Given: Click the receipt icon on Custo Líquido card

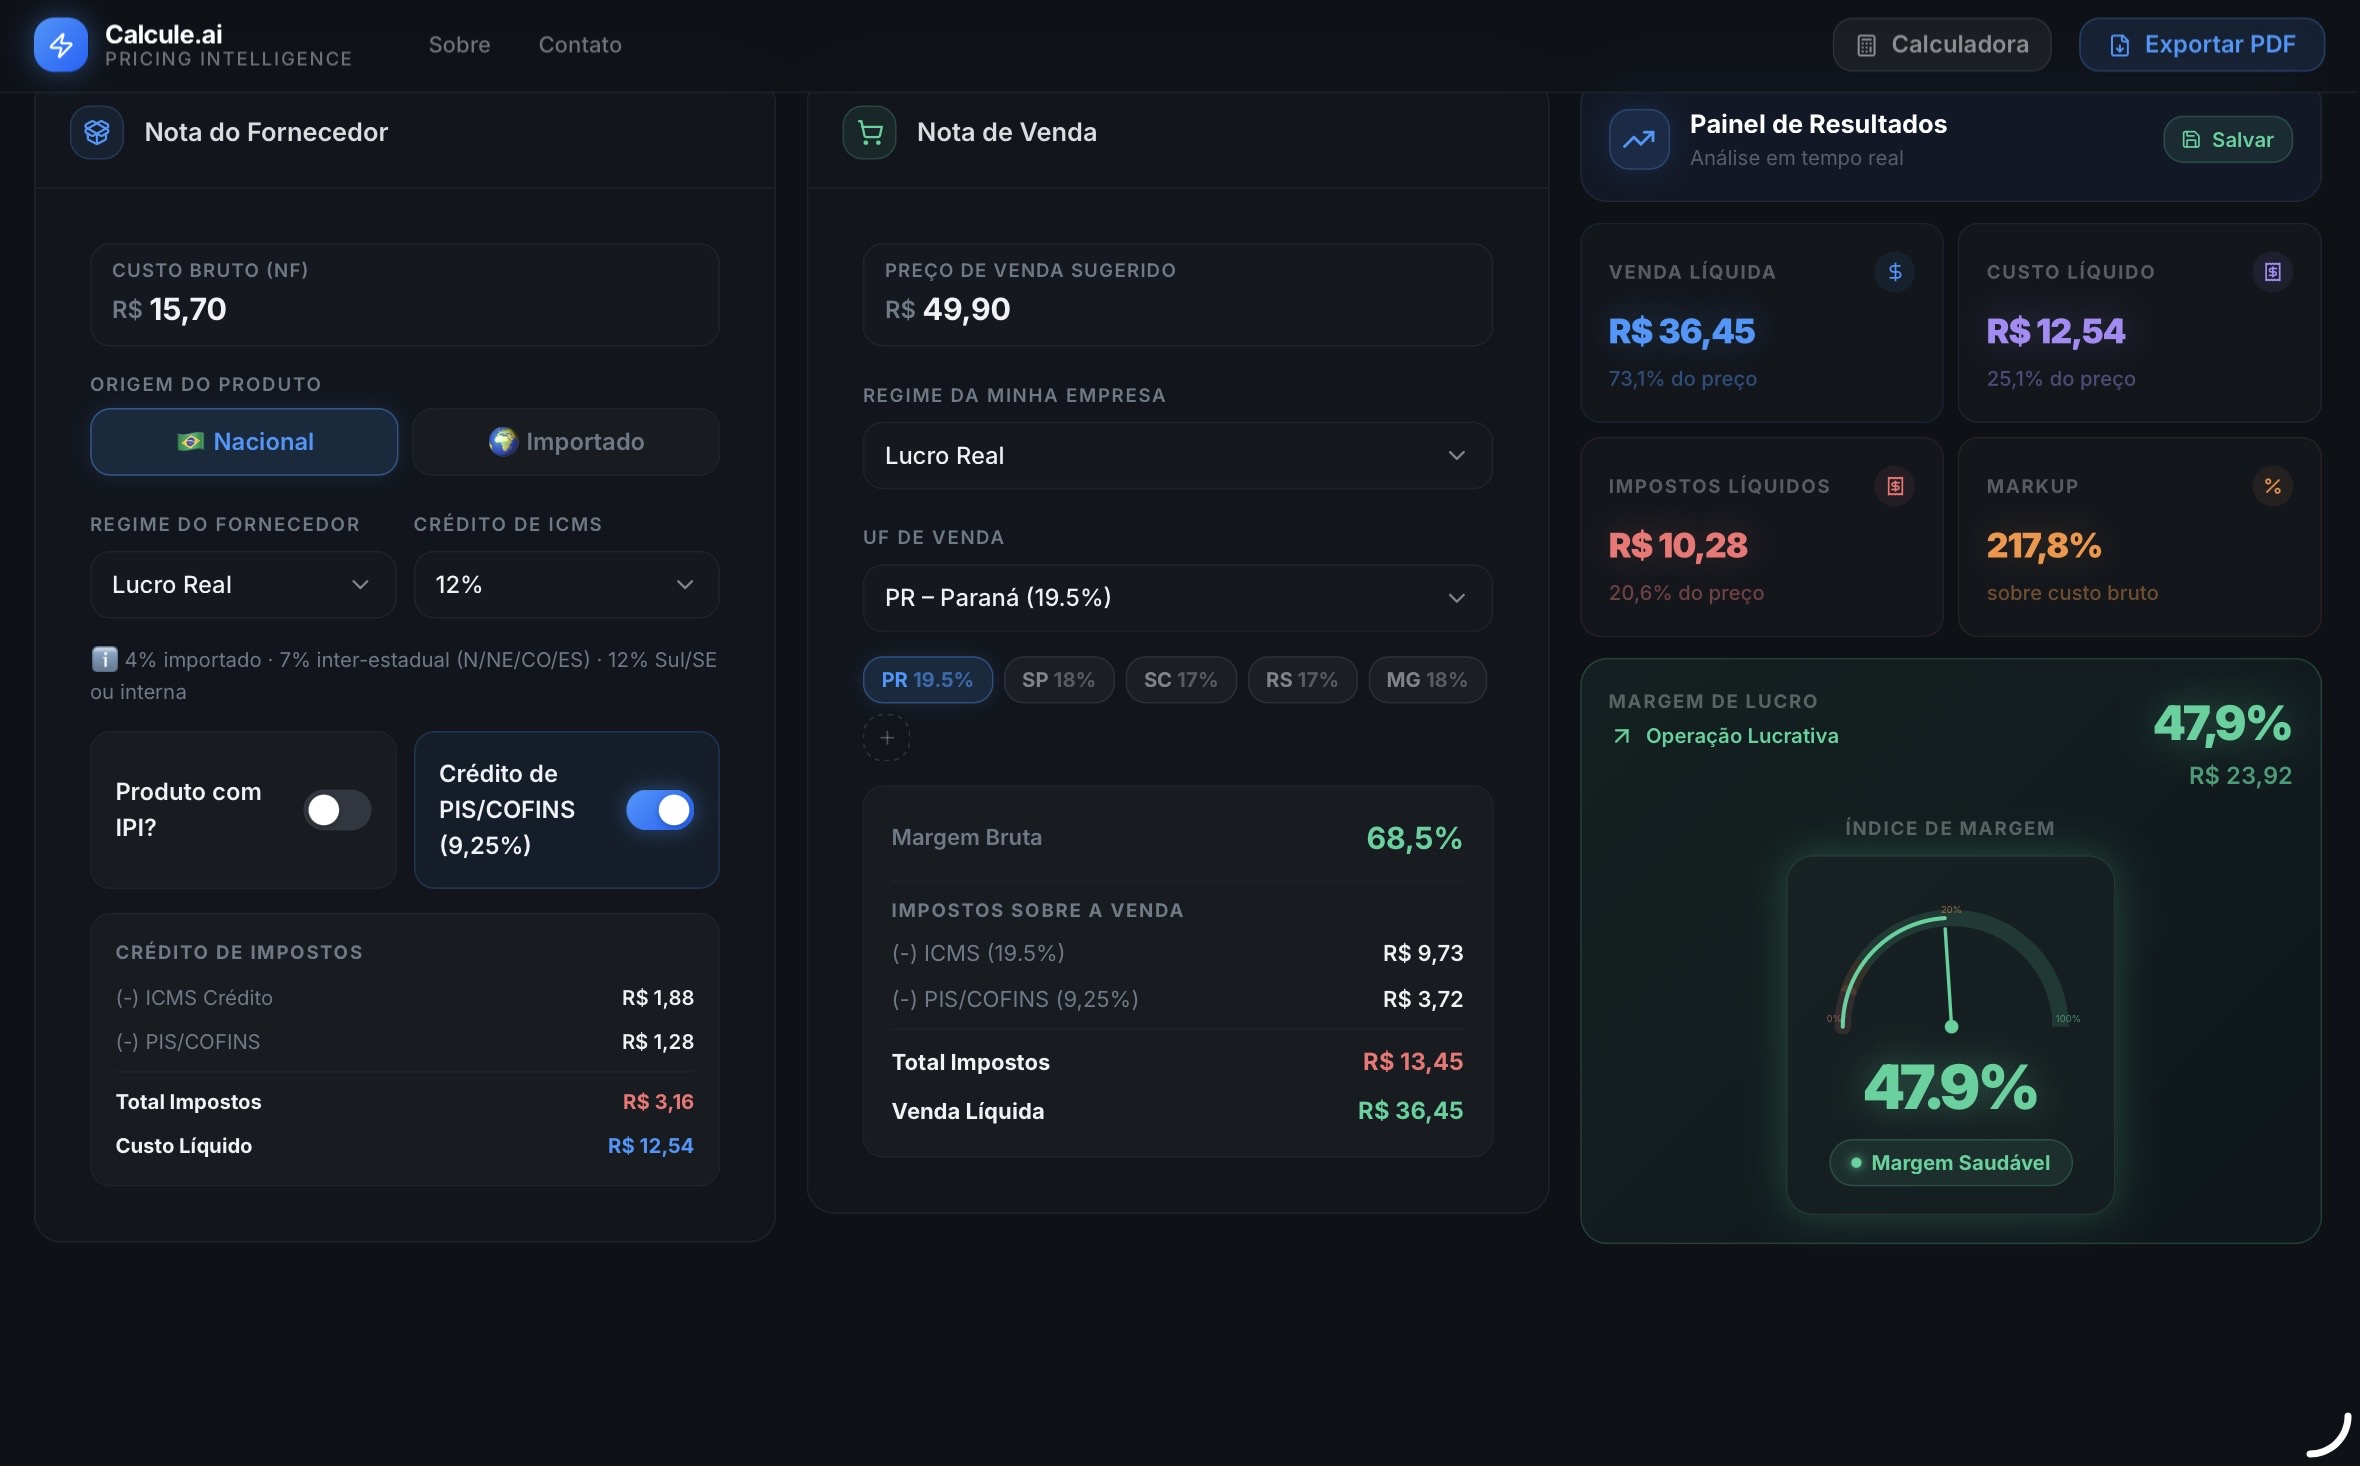Looking at the screenshot, I should [2272, 272].
